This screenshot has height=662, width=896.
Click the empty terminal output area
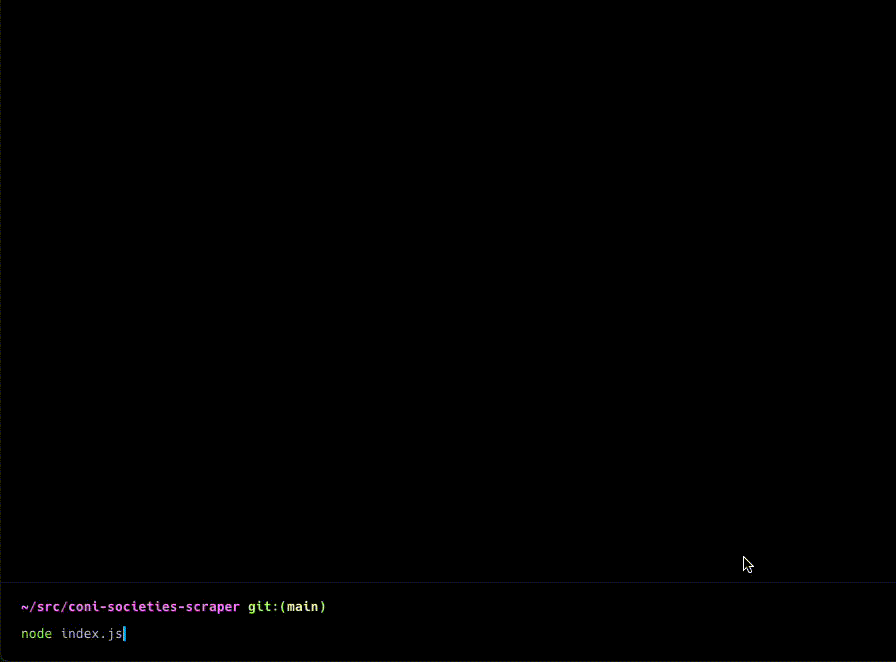point(448,290)
